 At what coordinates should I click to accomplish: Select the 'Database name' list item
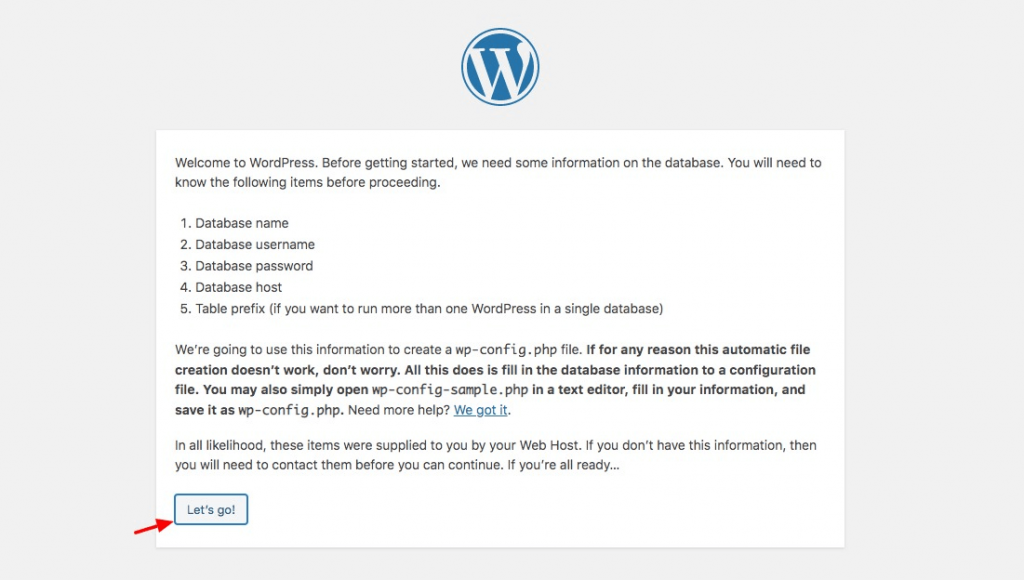[x=244, y=223]
